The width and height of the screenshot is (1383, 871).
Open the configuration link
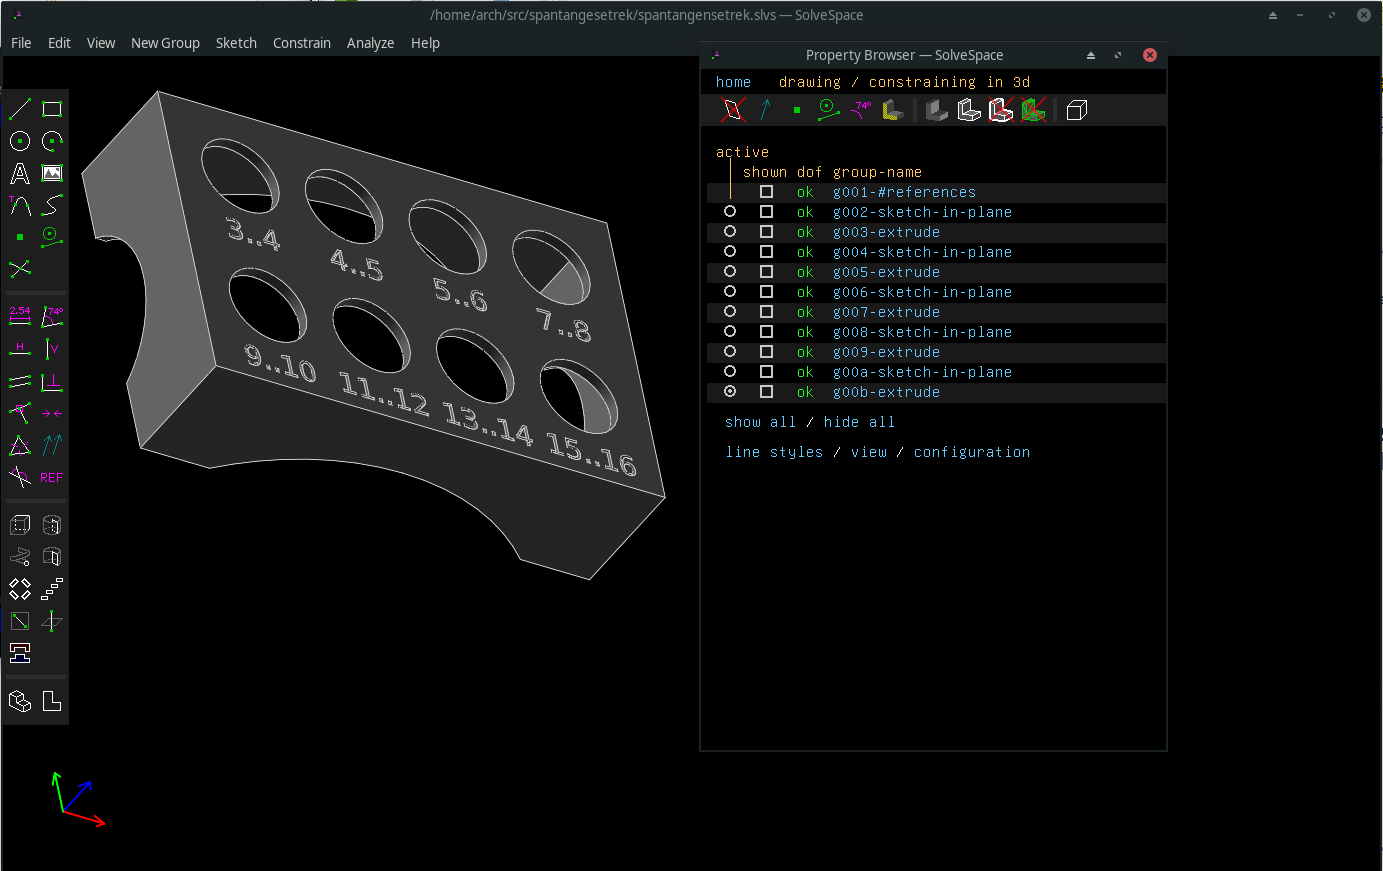tap(972, 452)
